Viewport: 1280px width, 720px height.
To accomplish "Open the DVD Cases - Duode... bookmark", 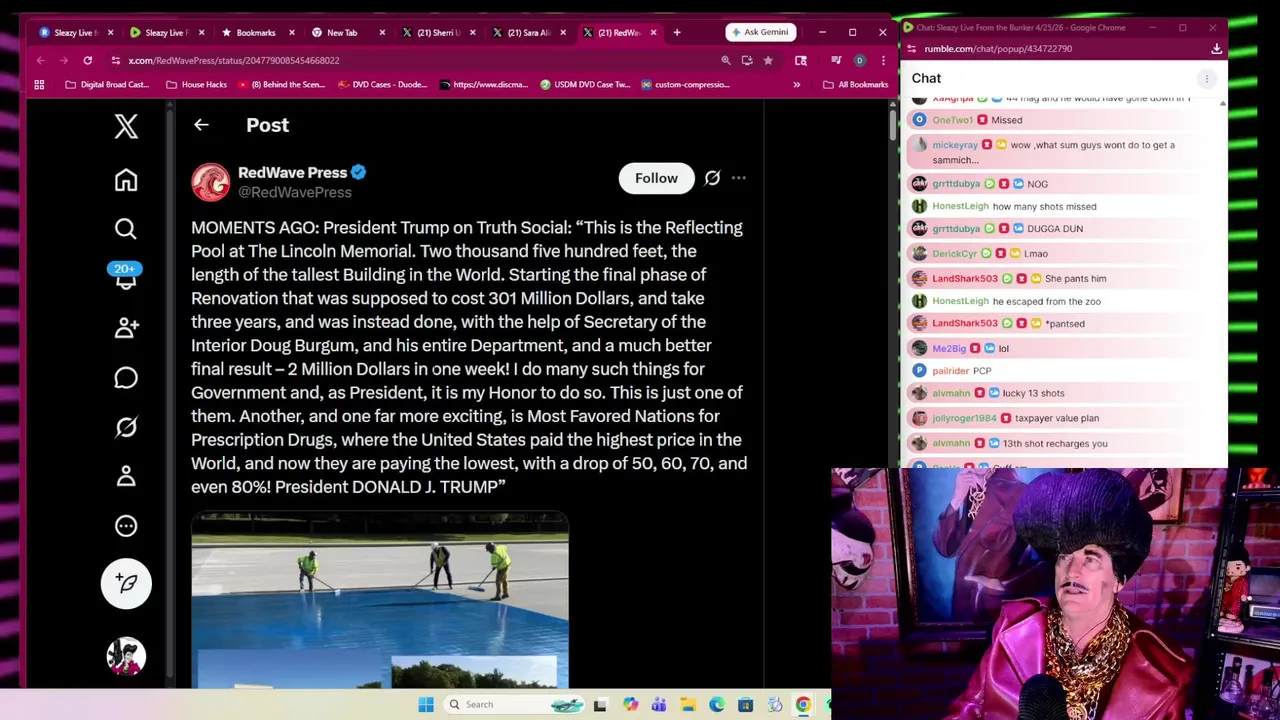I will click(383, 84).
